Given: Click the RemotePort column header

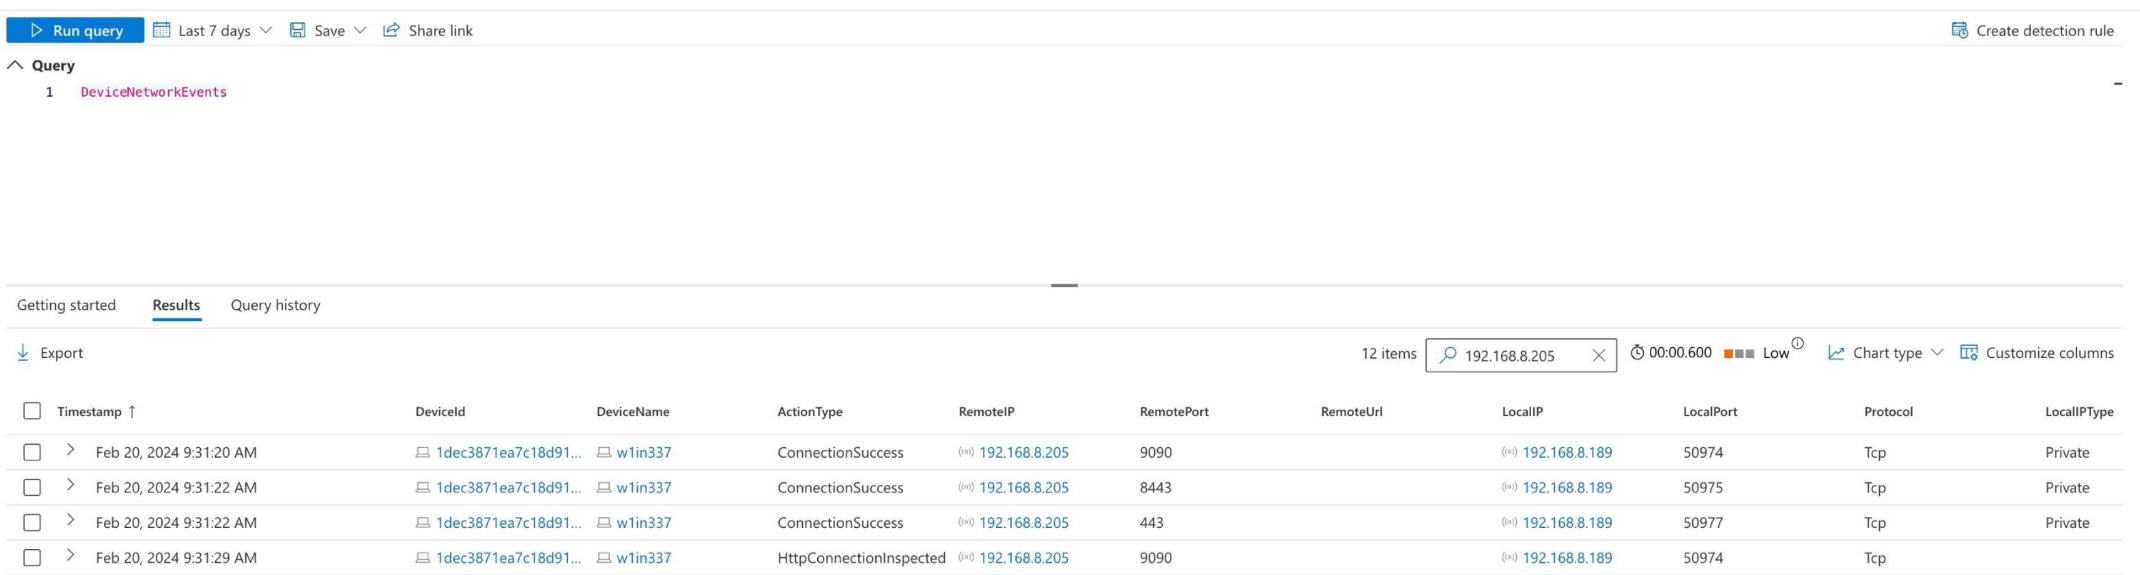Looking at the screenshot, I should [x=1174, y=412].
